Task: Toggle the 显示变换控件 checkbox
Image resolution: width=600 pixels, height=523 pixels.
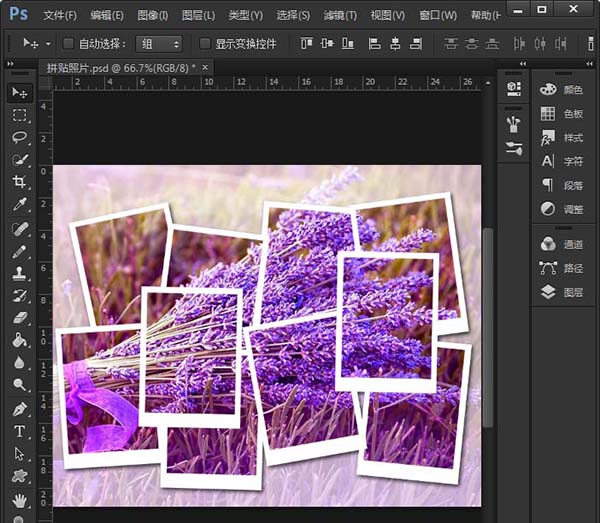Action: [205, 44]
